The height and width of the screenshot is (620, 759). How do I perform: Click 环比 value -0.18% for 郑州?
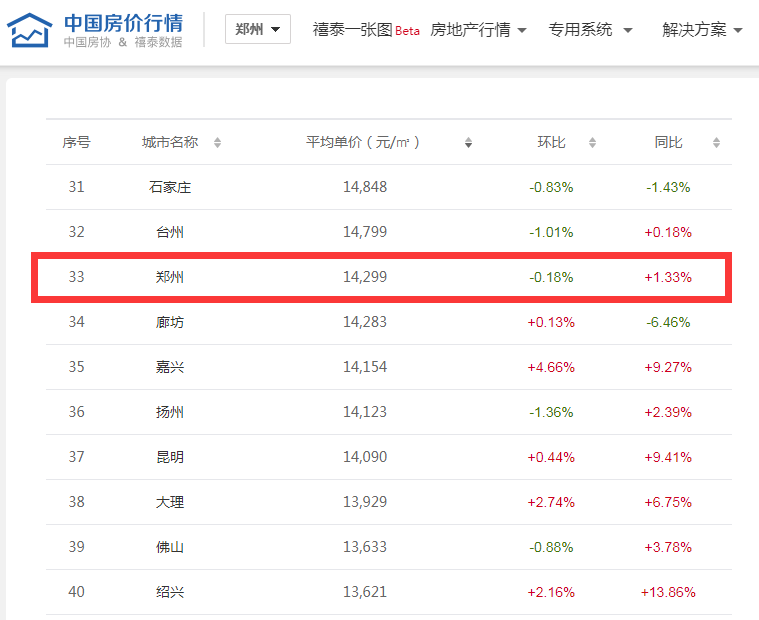click(551, 277)
